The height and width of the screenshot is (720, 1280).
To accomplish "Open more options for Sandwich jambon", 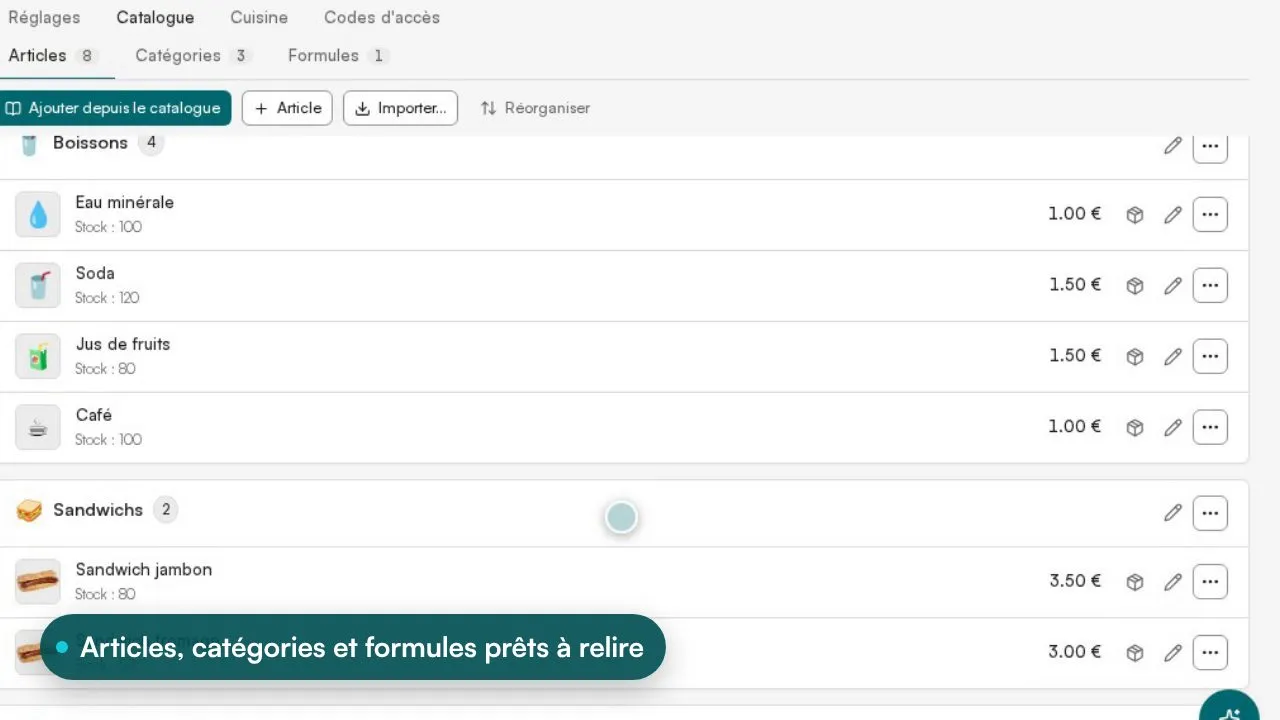I will (1210, 581).
